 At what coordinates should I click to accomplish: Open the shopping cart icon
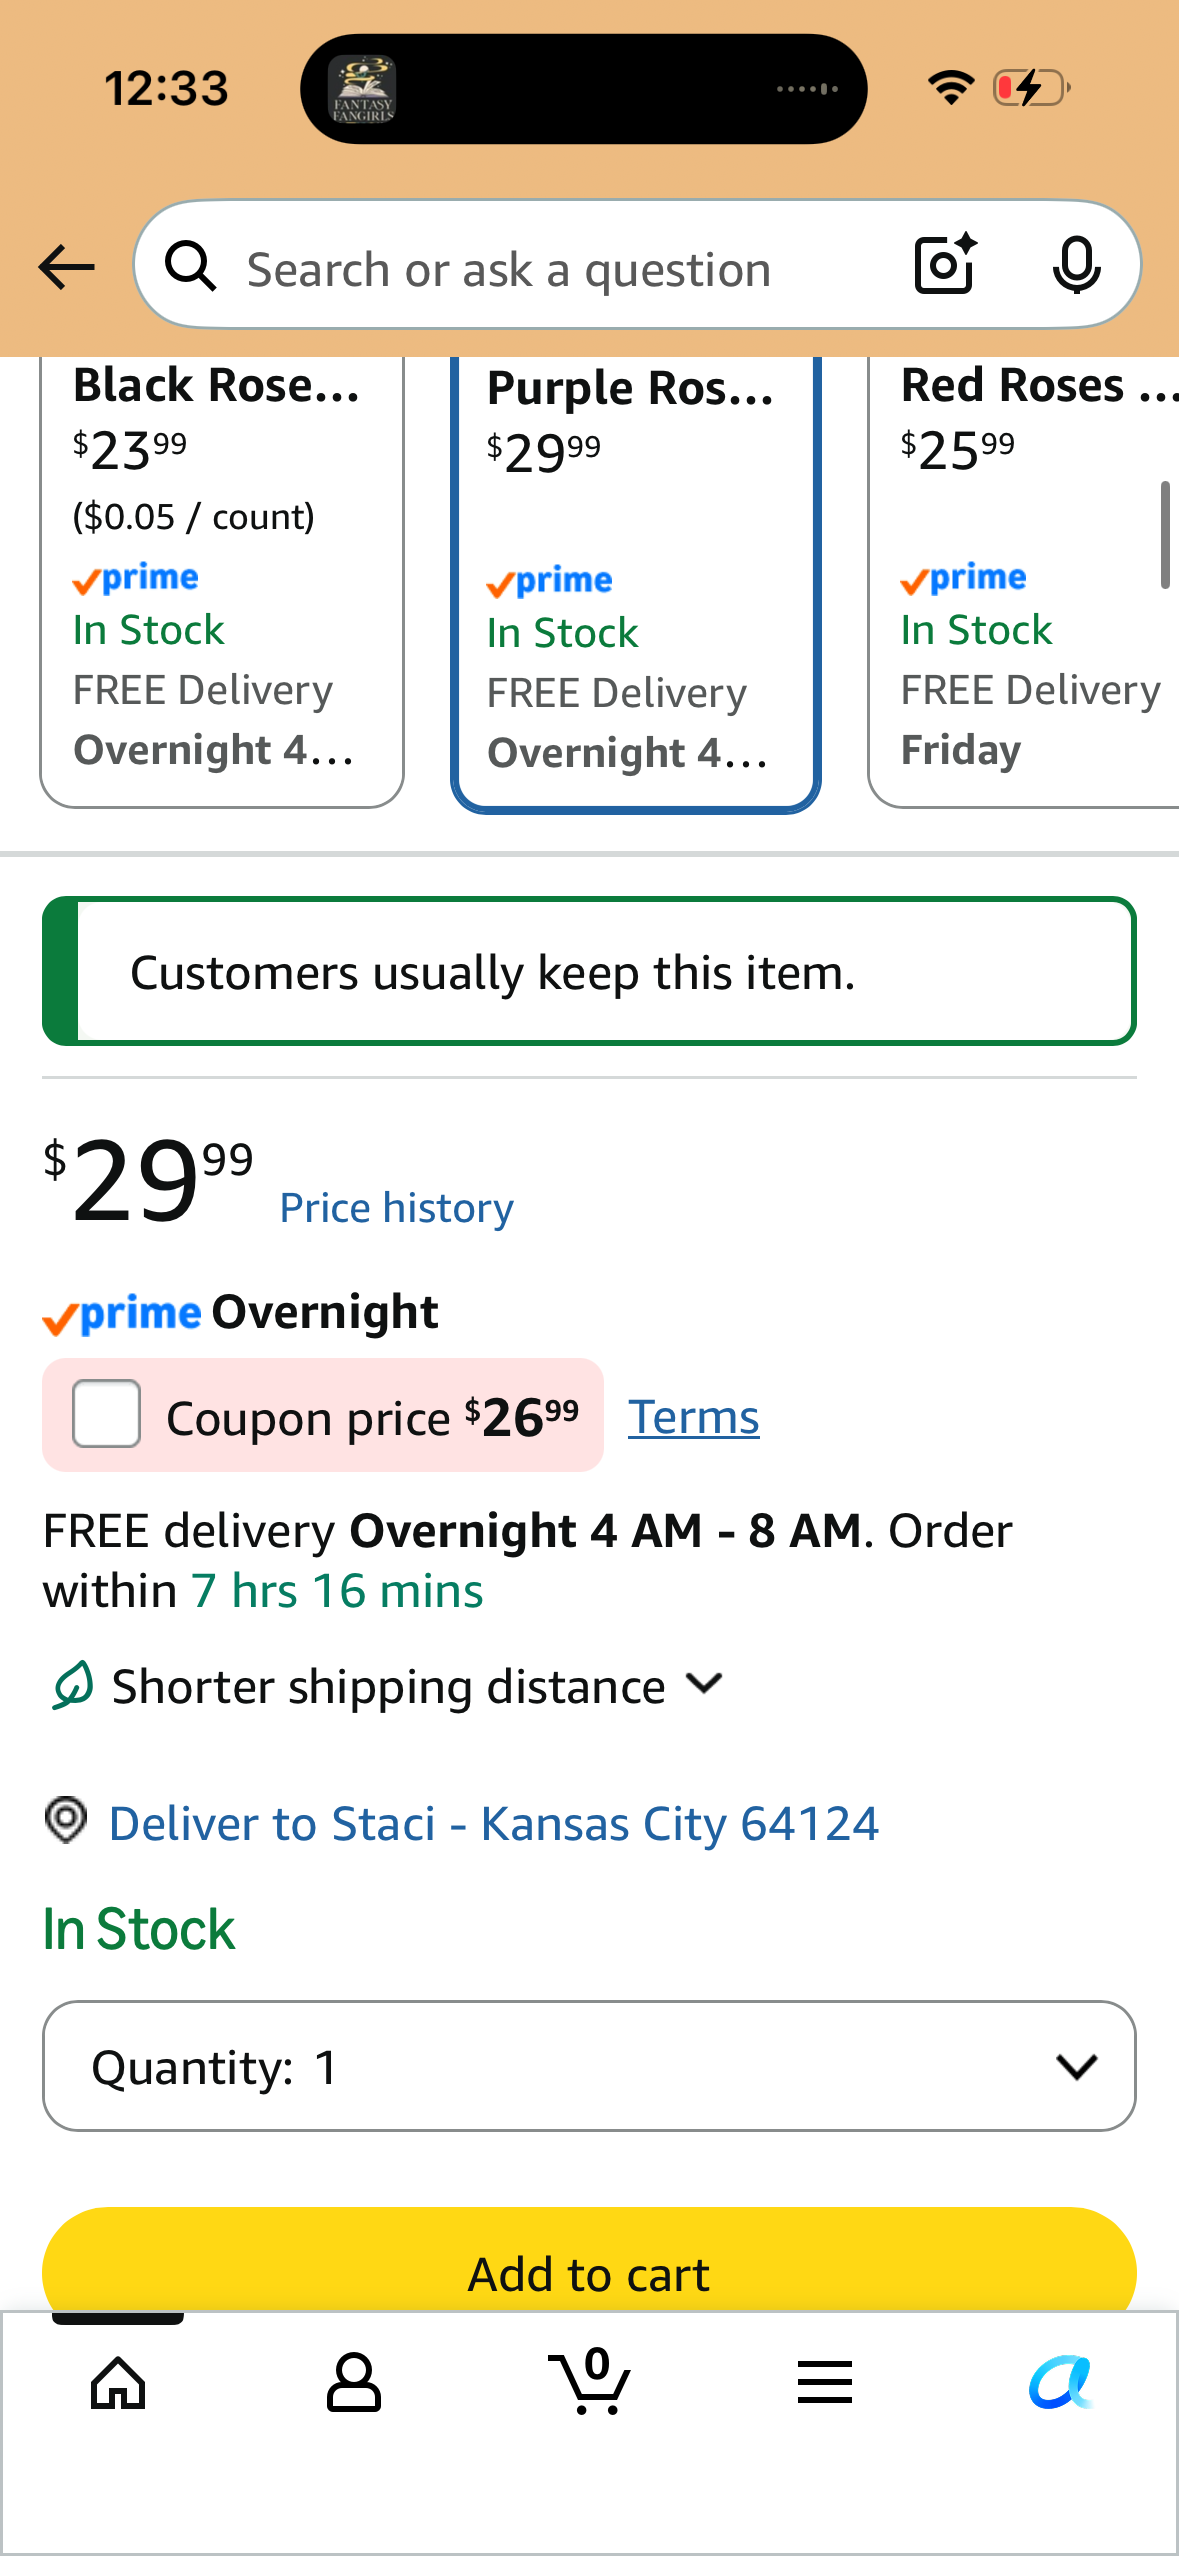point(590,2381)
